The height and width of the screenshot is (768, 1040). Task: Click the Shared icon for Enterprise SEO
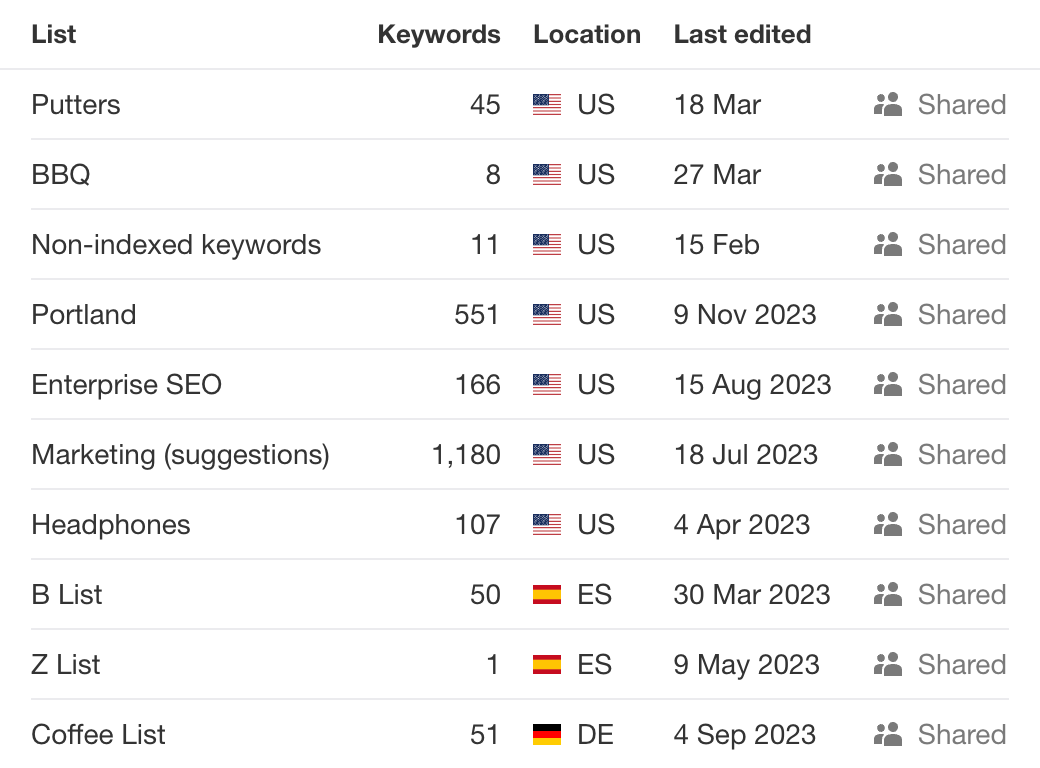887,385
